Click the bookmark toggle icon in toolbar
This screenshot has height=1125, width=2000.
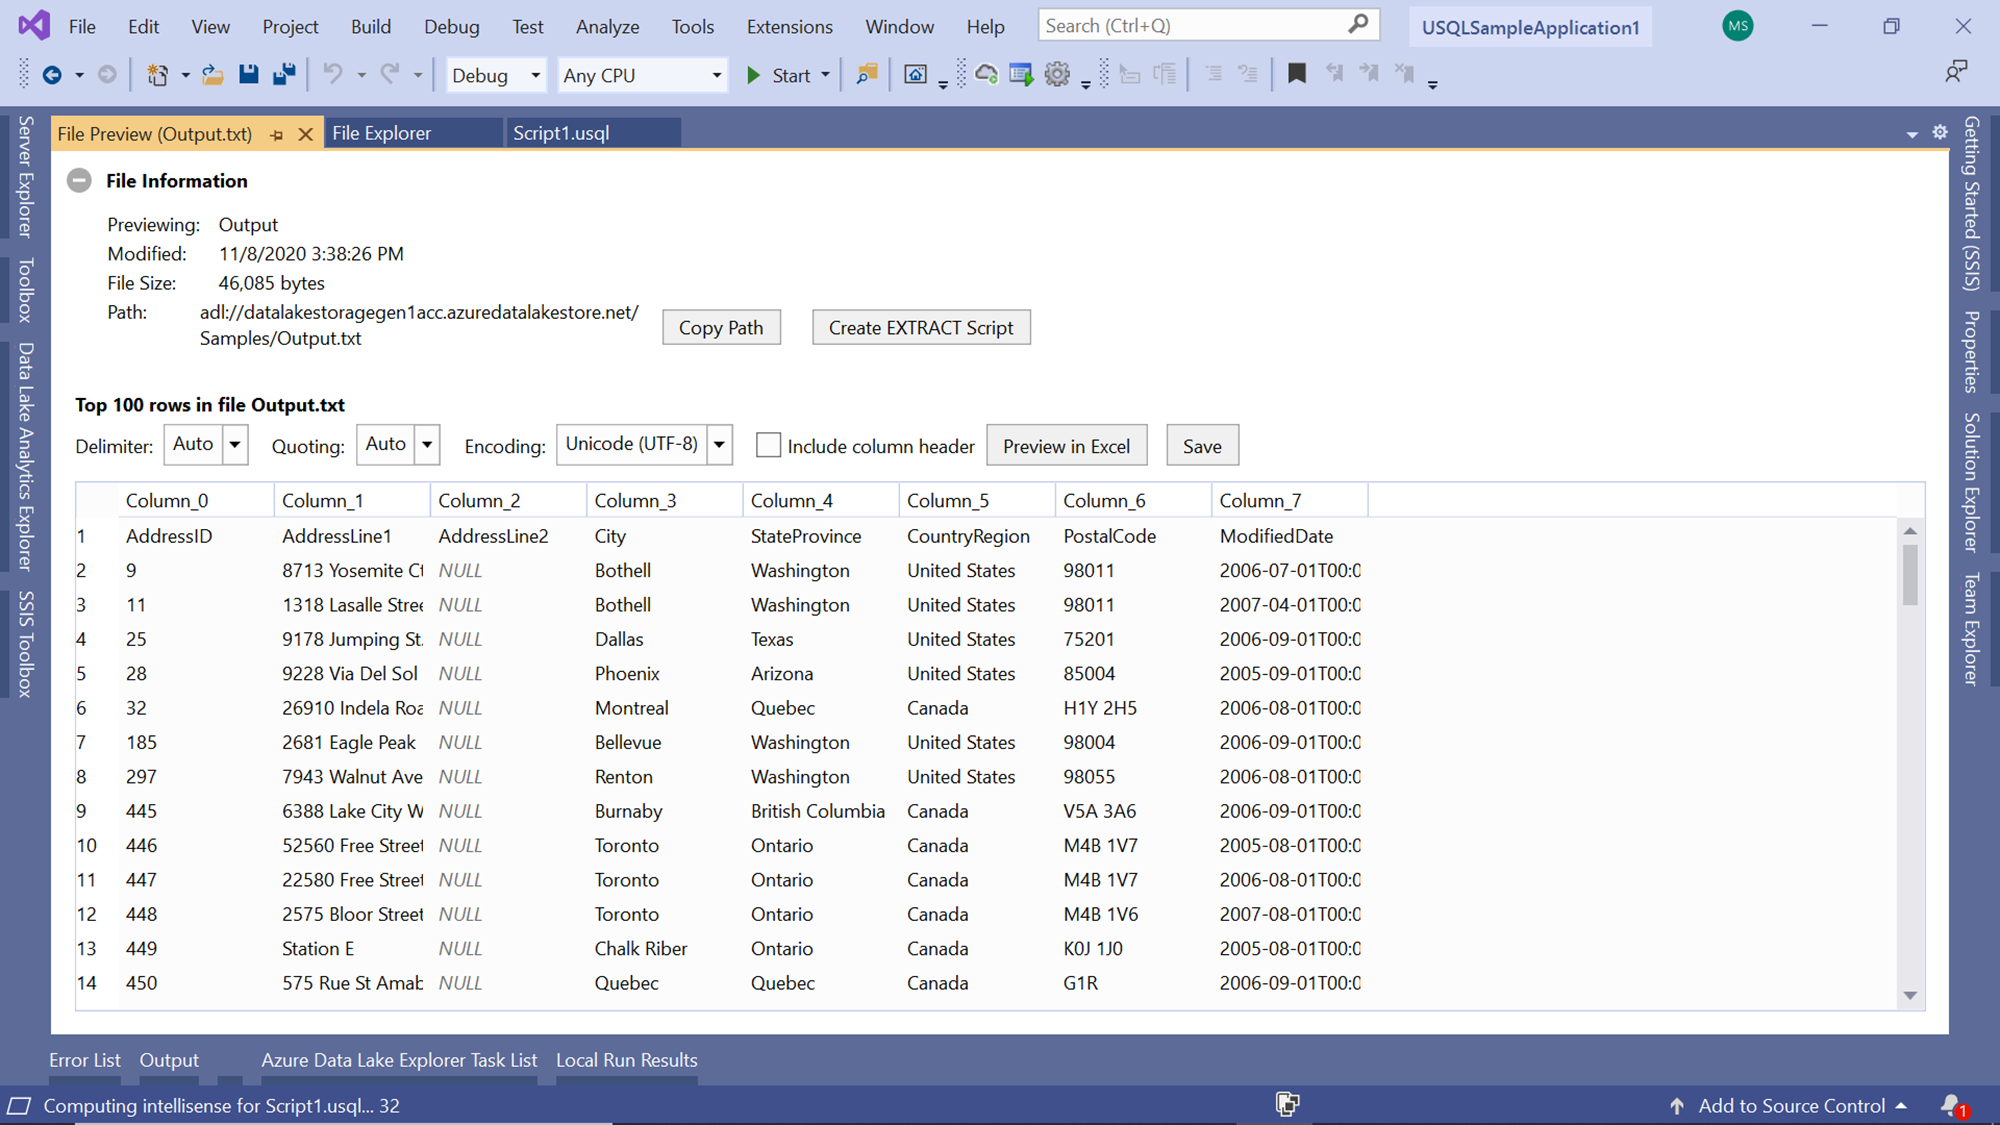point(1297,73)
